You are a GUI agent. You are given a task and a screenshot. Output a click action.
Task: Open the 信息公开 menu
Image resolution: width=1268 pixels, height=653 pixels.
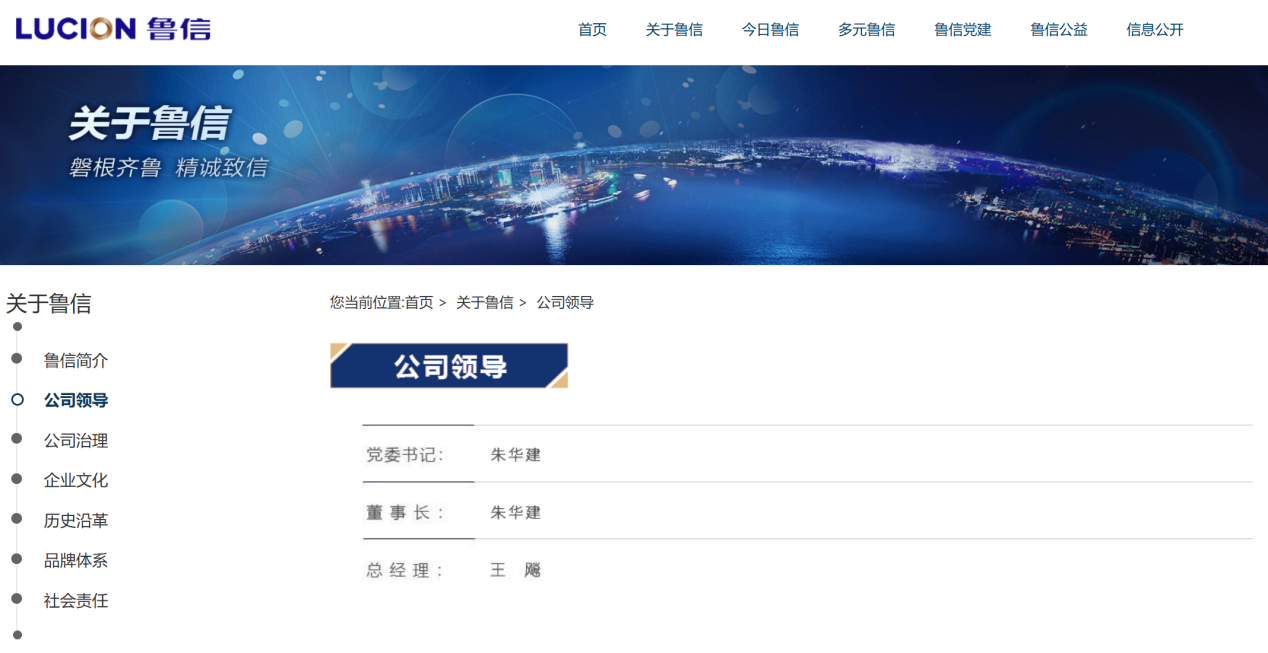pos(1155,30)
